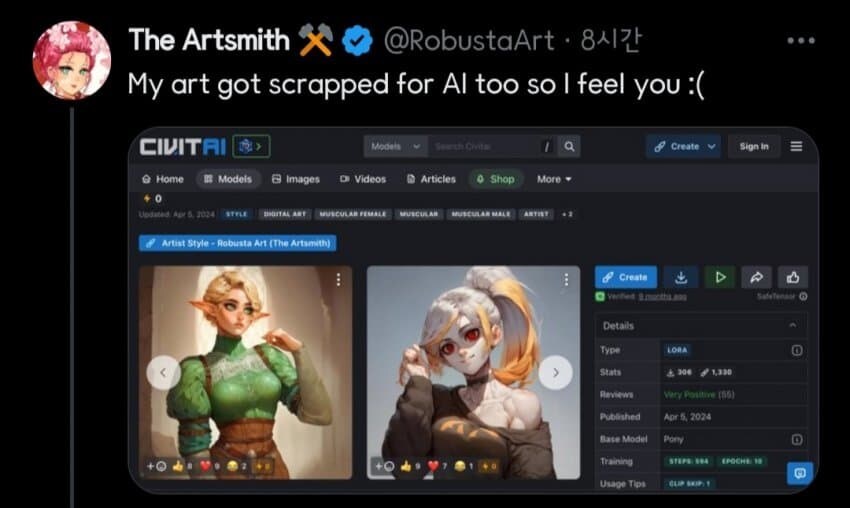Open the three-dot menu on elf image
The width and height of the screenshot is (850, 508).
(x=338, y=279)
